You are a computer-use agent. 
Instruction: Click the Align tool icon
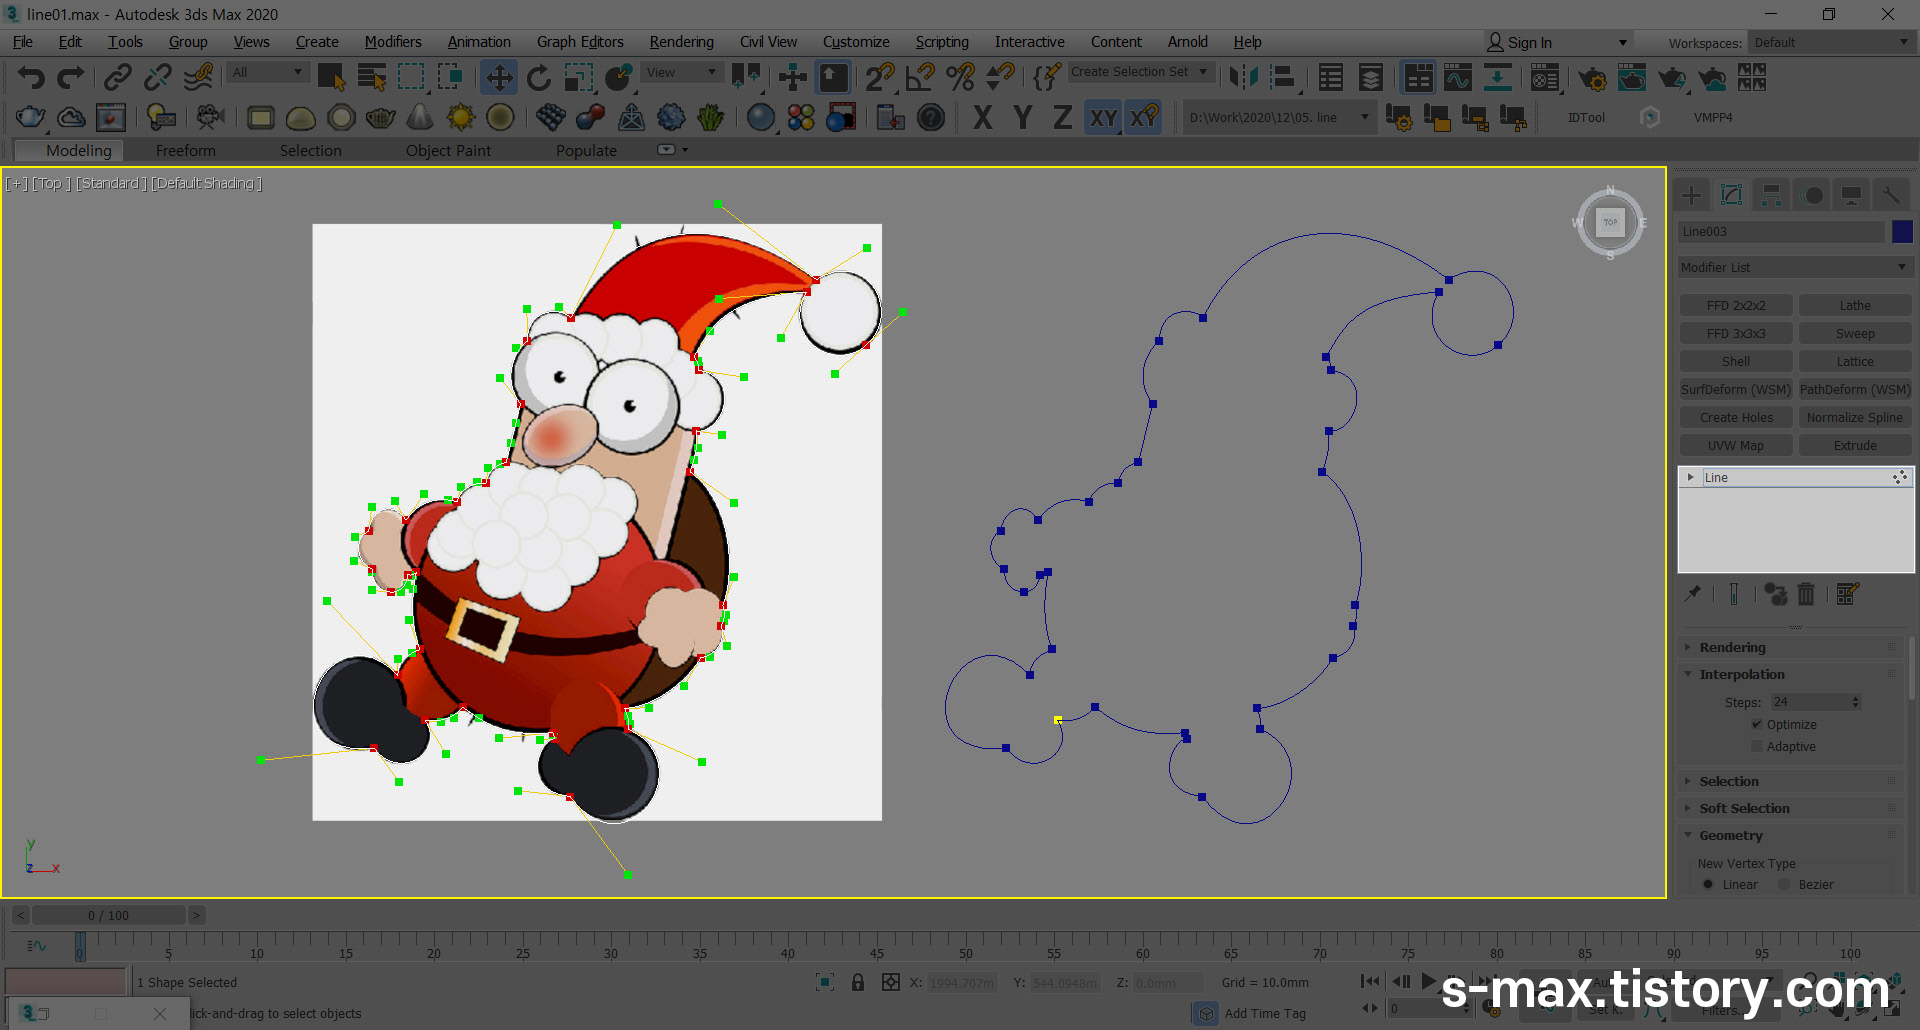point(1283,77)
